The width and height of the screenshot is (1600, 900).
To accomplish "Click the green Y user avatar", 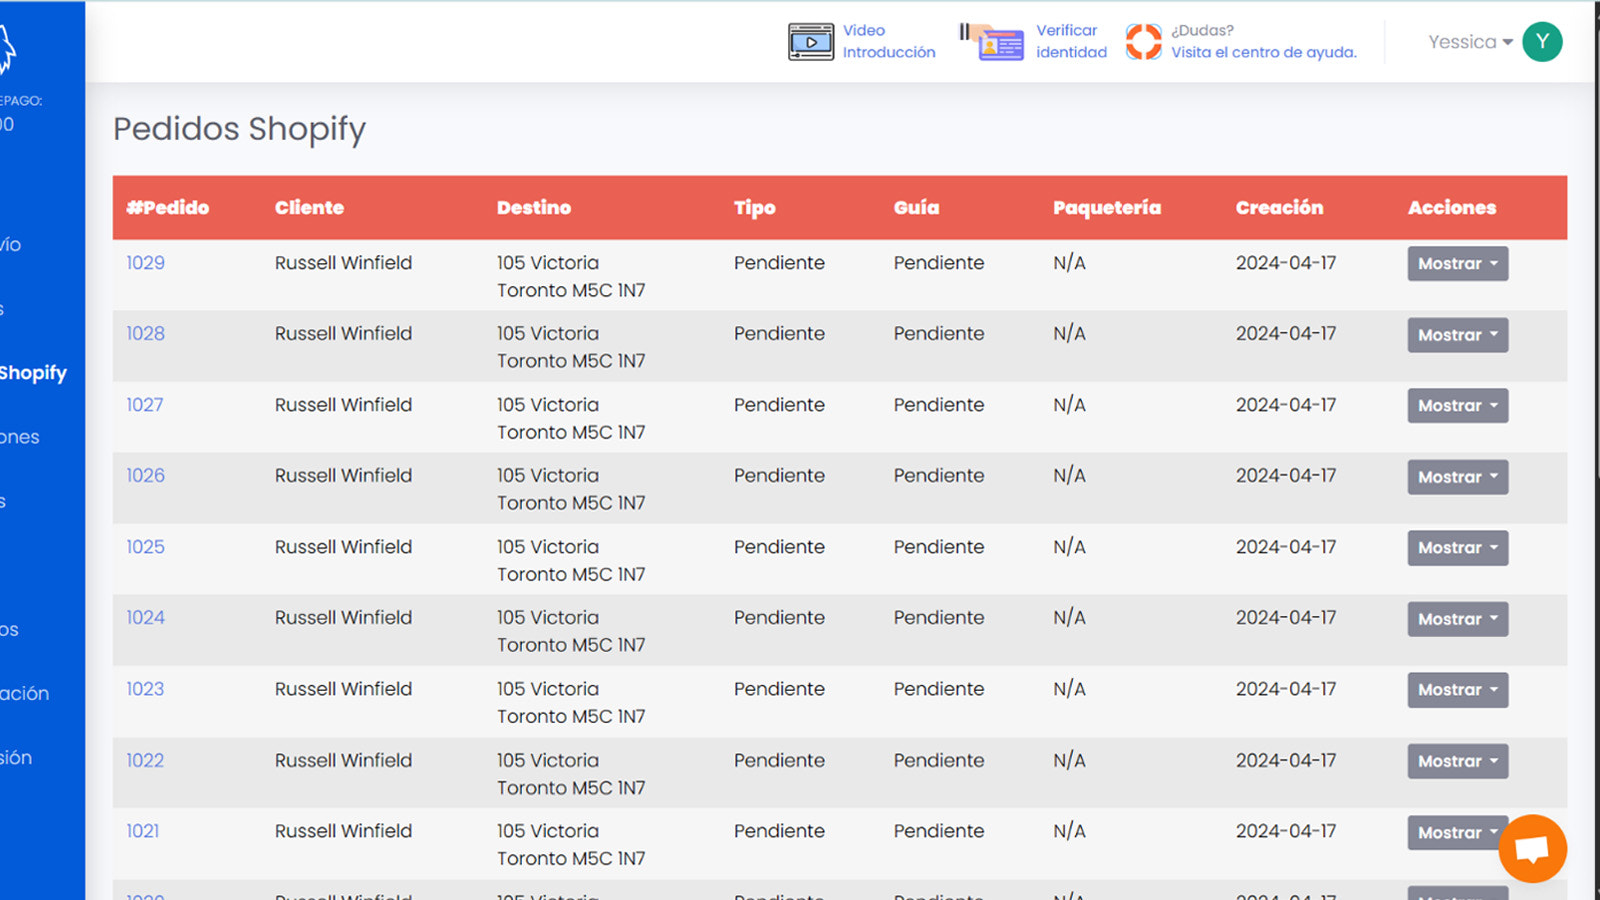I will (1542, 42).
